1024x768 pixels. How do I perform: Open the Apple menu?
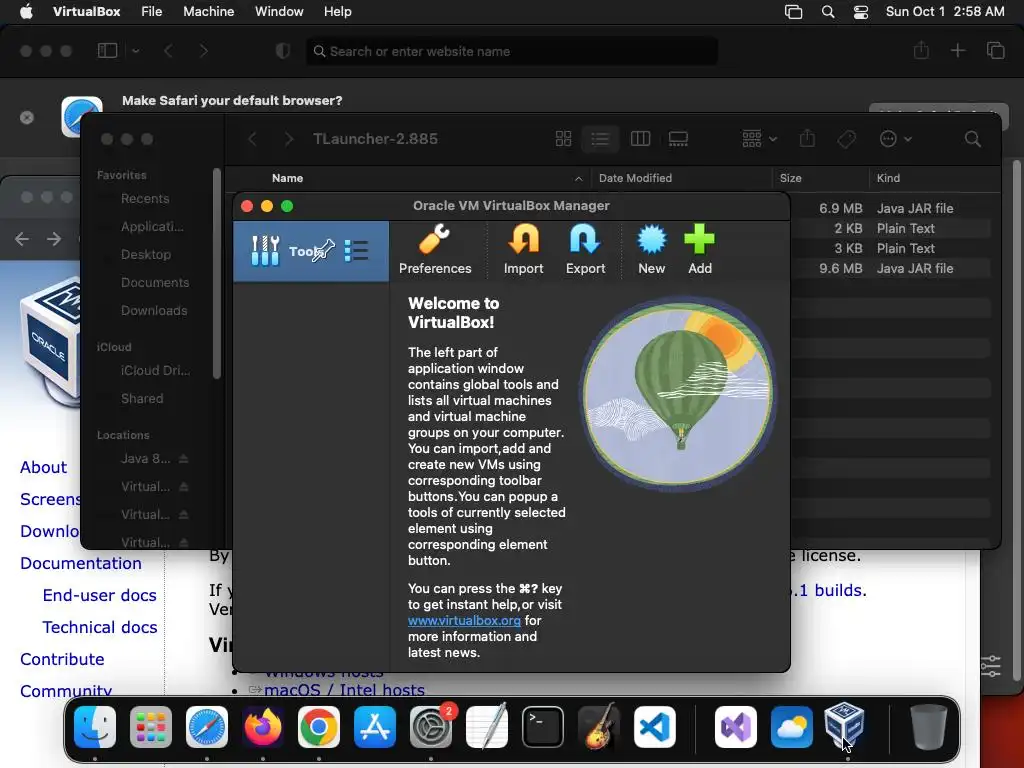(x=26, y=12)
